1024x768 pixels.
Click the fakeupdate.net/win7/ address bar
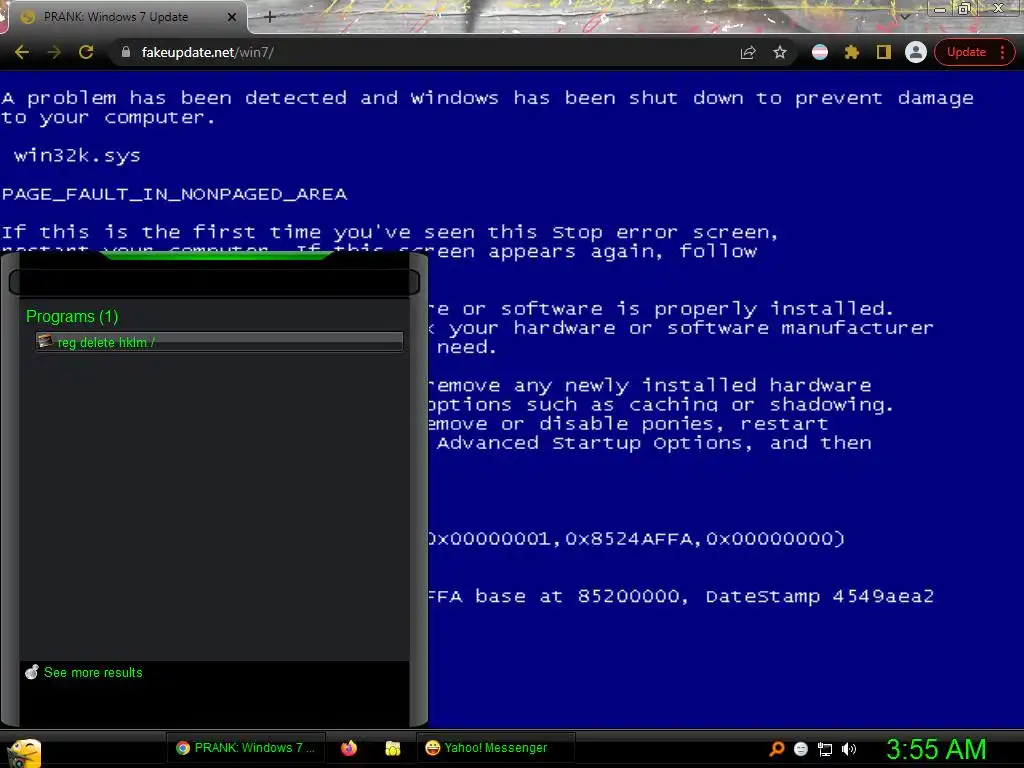pyautogui.click(x=418, y=52)
